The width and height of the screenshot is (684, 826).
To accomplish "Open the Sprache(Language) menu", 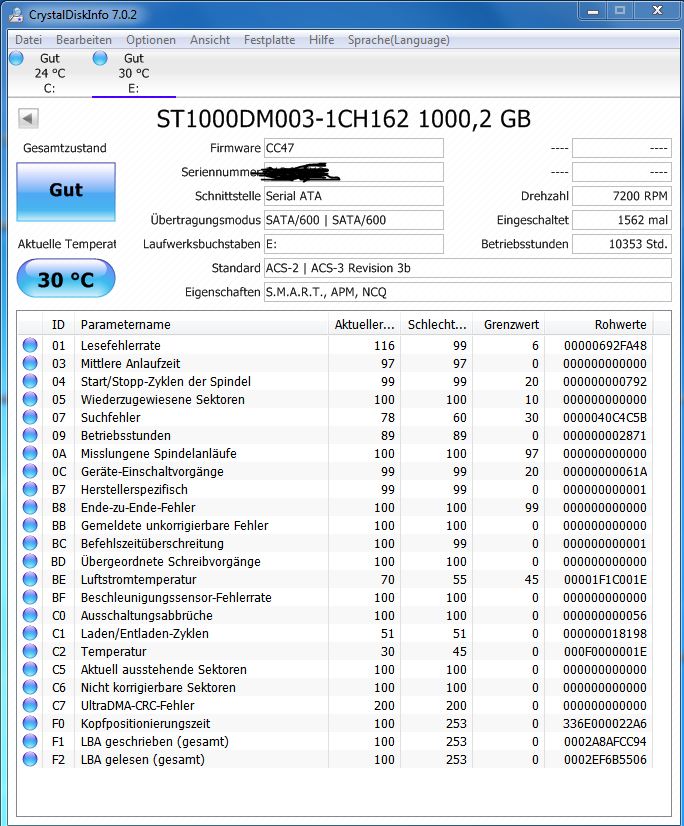I will (x=398, y=40).
